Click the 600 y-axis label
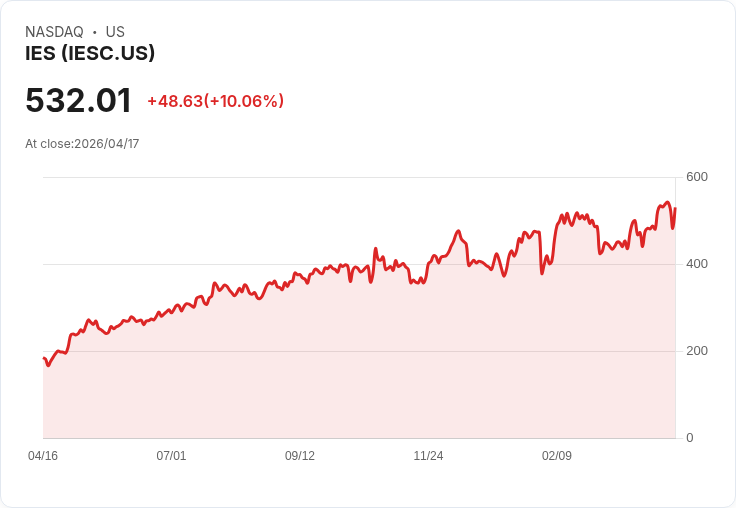 (696, 177)
